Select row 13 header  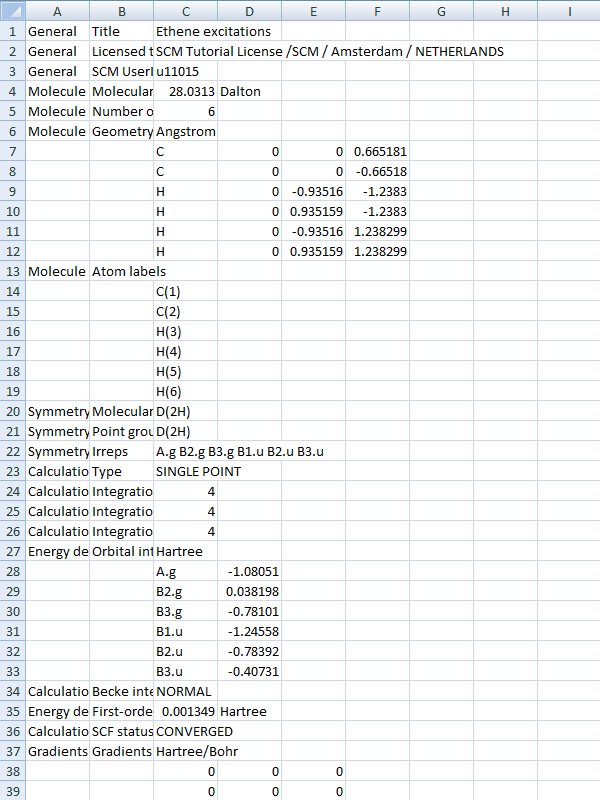click(12, 271)
